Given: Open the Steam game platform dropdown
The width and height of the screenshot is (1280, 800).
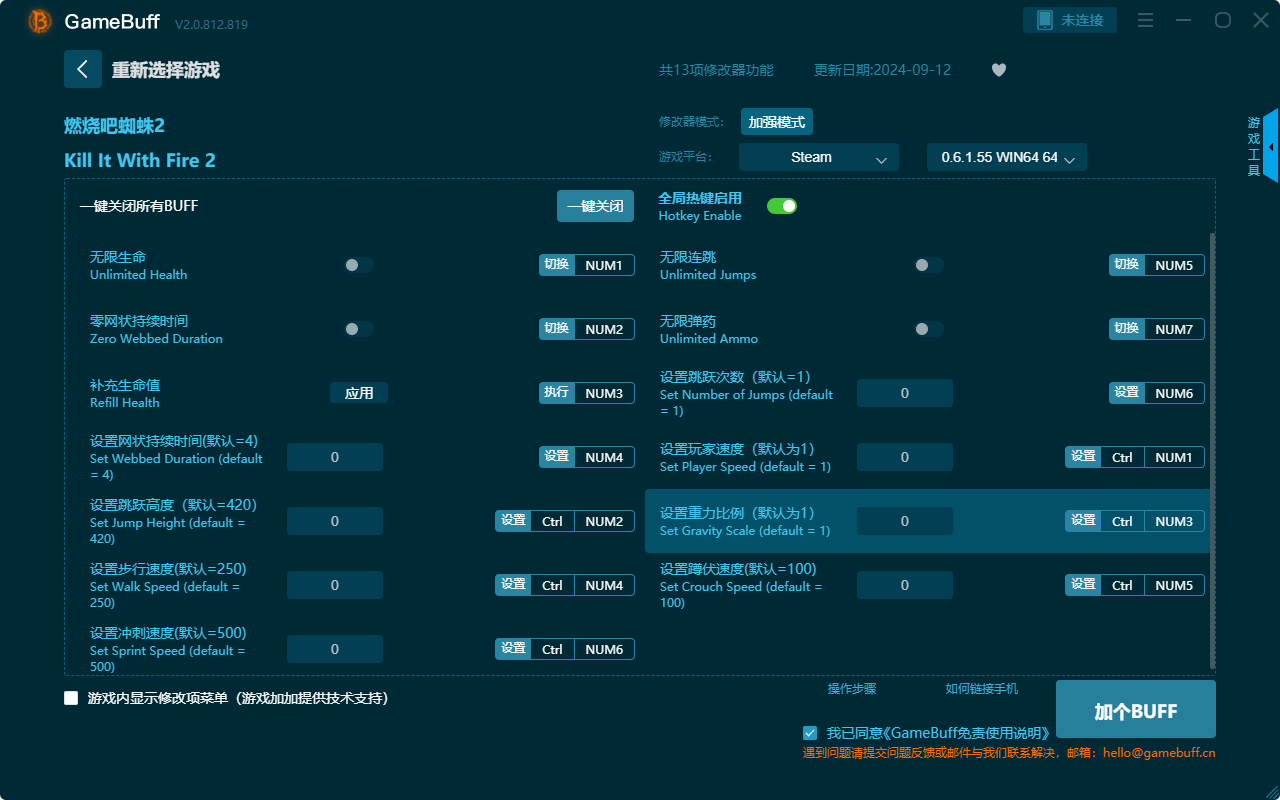Looking at the screenshot, I should click(818, 157).
